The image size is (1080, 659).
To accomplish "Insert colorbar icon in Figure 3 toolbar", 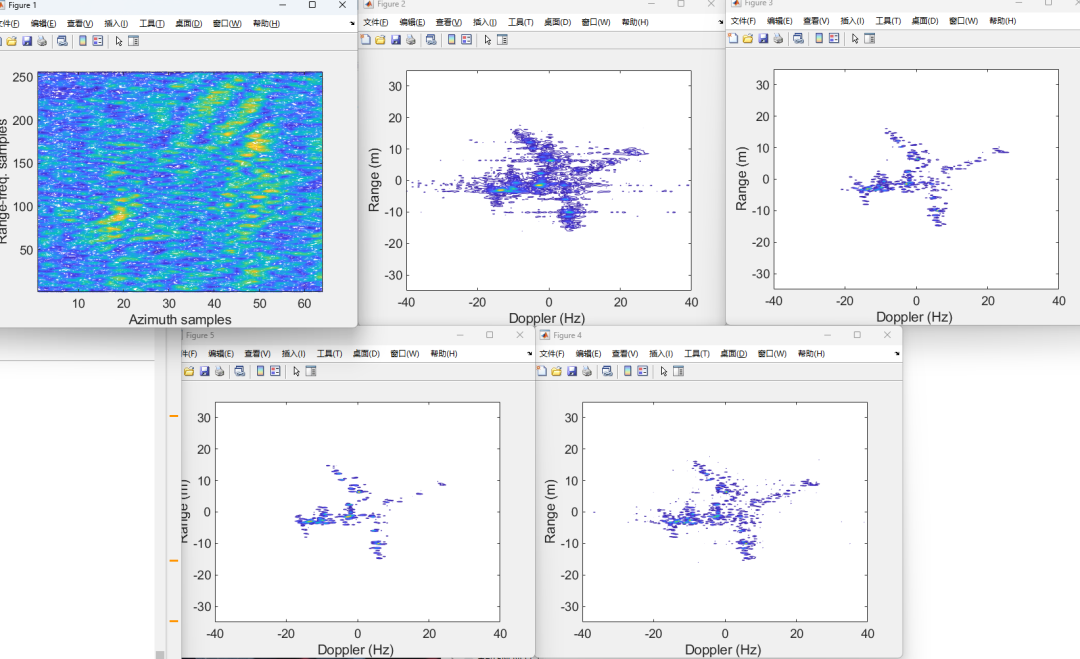I will [819, 39].
